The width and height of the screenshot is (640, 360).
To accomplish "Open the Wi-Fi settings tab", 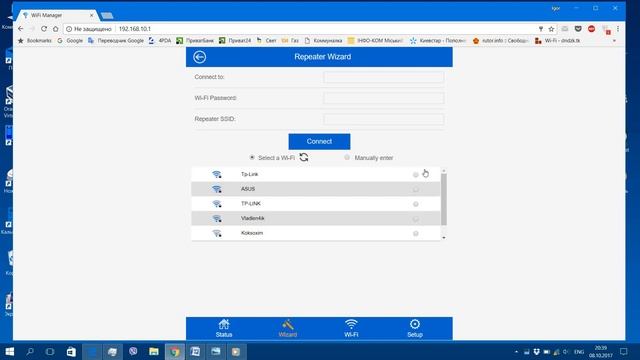I will click(x=351, y=328).
